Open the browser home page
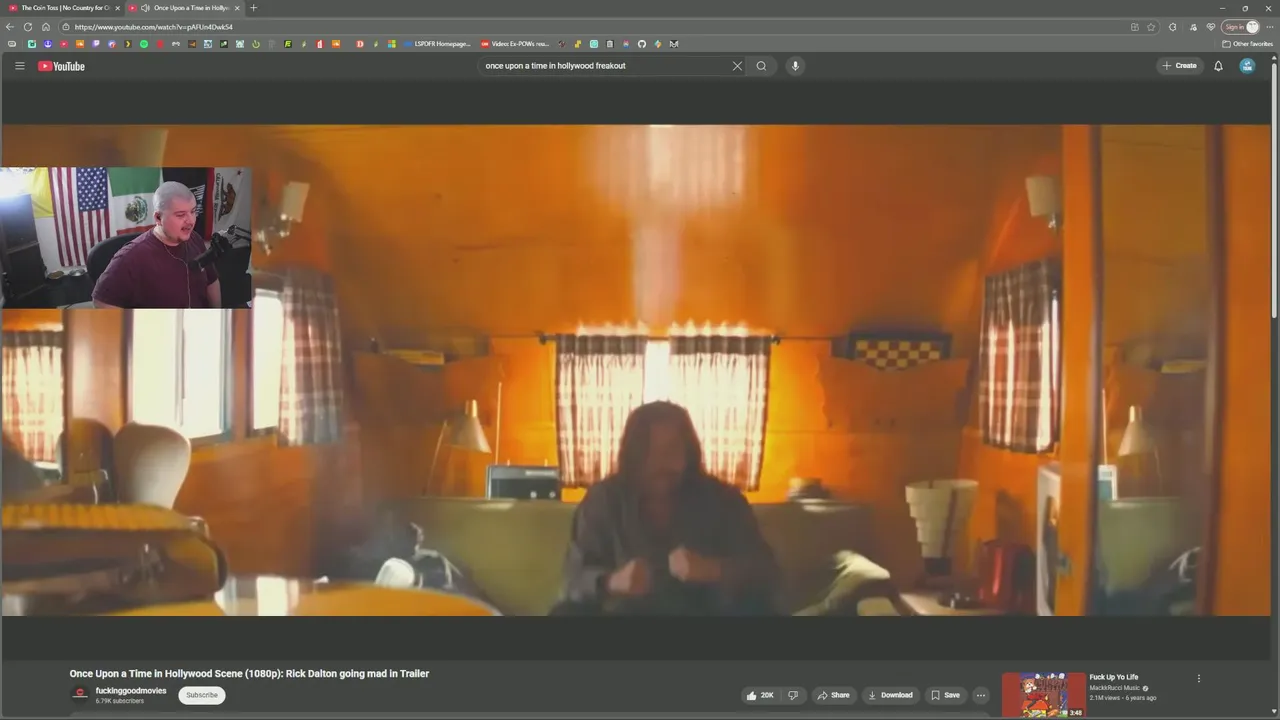1280x720 pixels. coord(45,27)
